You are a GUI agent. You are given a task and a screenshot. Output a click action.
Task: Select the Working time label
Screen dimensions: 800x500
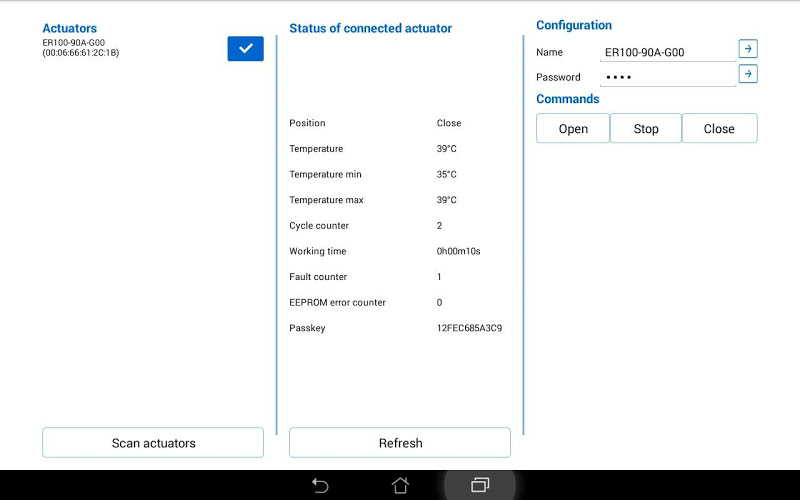point(317,251)
